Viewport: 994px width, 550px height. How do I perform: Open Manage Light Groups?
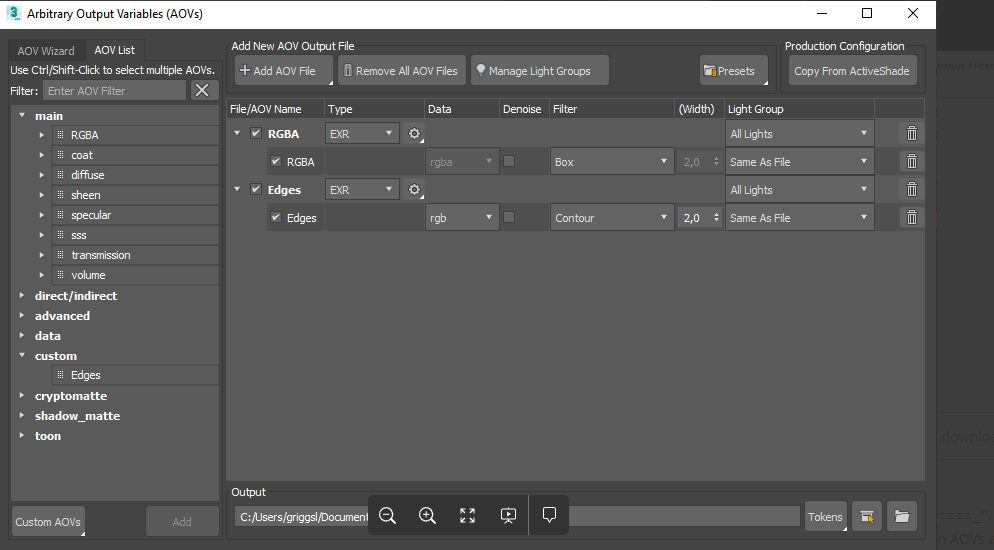(539, 70)
